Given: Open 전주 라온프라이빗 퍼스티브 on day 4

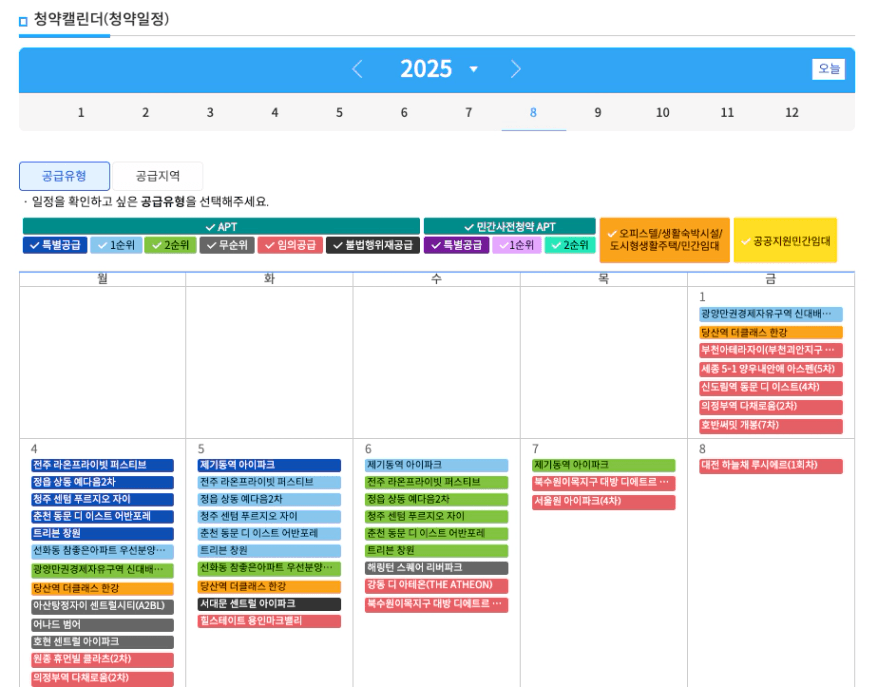Looking at the screenshot, I should [x=102, y=465].
